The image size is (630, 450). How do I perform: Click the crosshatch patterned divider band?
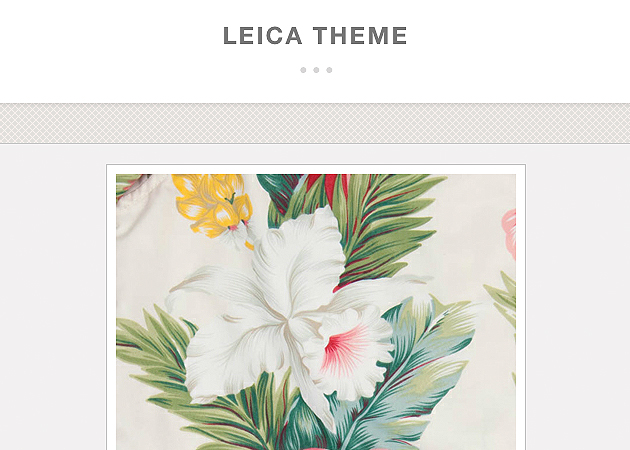tap(315, 123)
